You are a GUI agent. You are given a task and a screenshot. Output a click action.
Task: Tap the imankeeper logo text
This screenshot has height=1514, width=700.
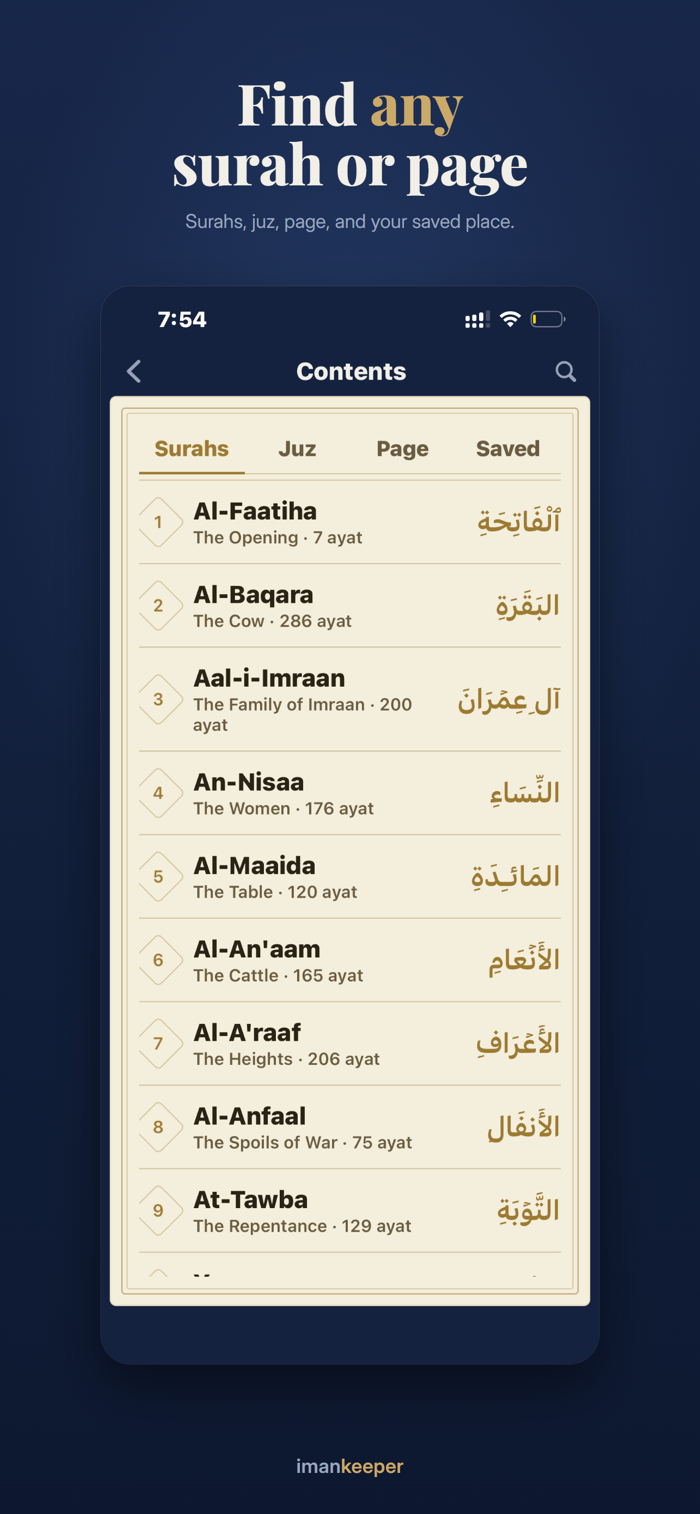[x=350, y=1466]
